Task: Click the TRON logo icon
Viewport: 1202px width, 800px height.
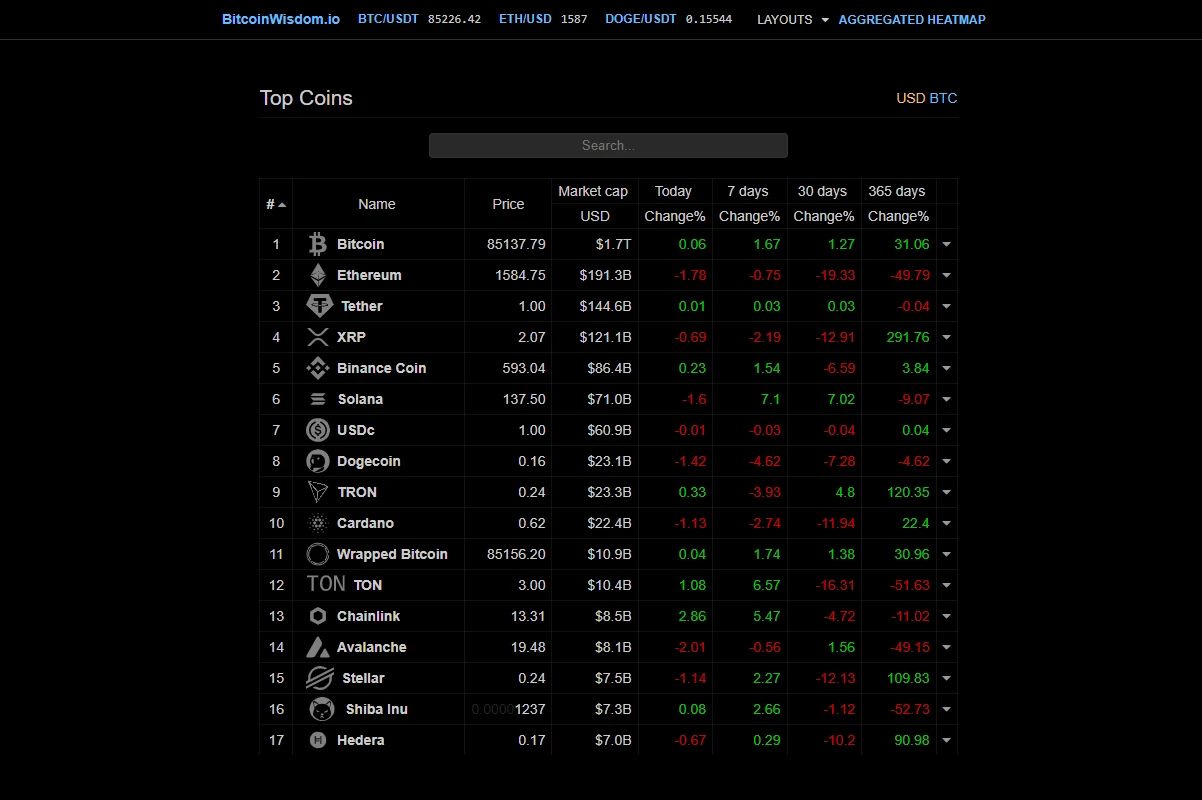Action: tap(318, 492)
